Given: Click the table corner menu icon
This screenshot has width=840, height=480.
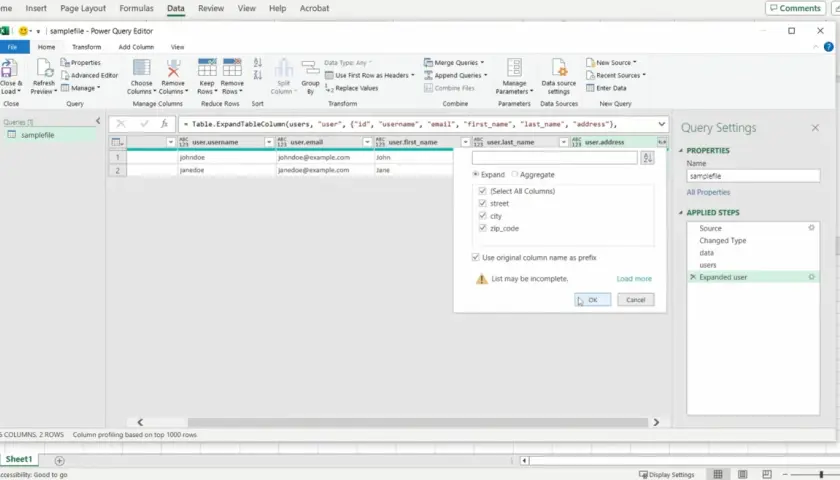Looking at the screenshot, I should (x=117, y=142).
